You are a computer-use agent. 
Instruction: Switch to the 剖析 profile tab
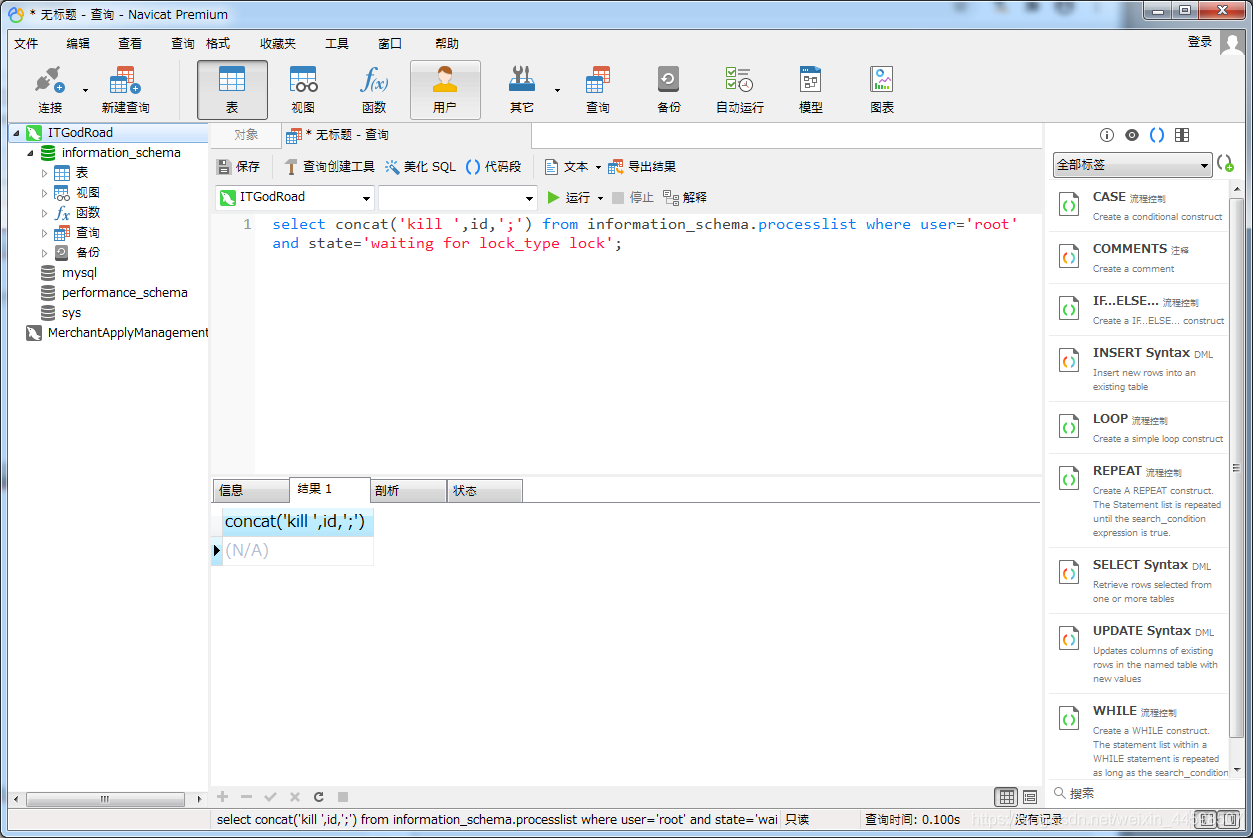(x=408, y=490)
